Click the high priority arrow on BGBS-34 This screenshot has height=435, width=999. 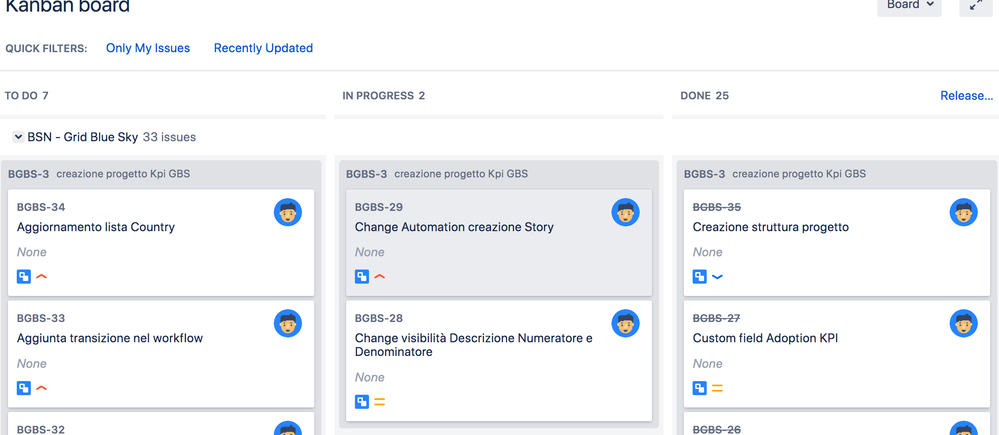42,277
